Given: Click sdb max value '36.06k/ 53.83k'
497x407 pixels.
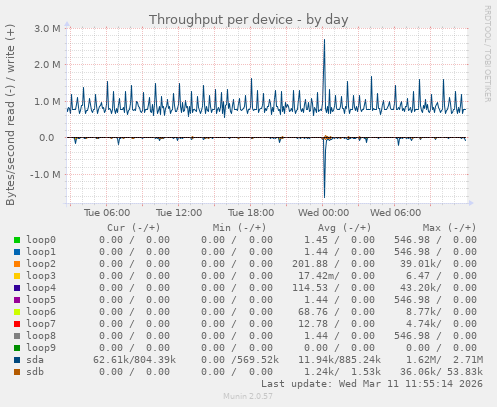Looking at the screenshot, I should tap(441, 372).
